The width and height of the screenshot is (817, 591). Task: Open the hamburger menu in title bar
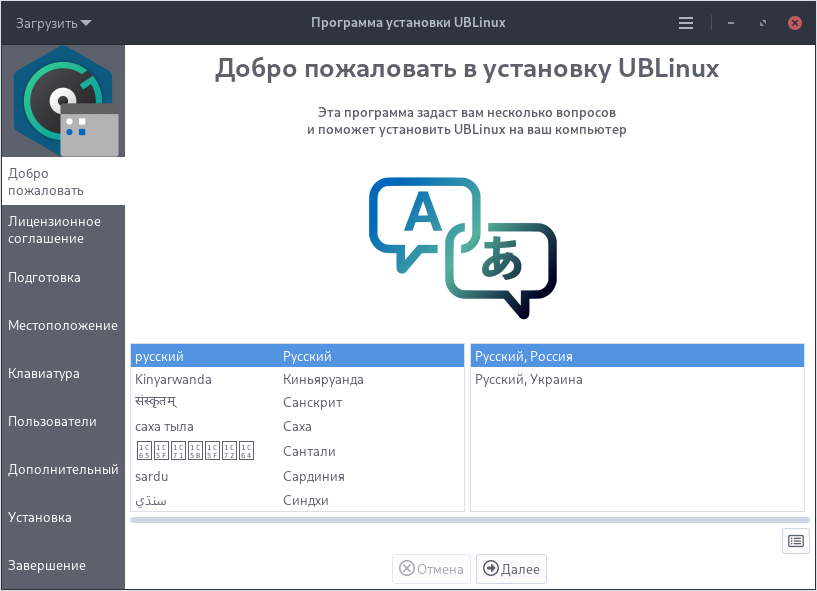point(686,23)
